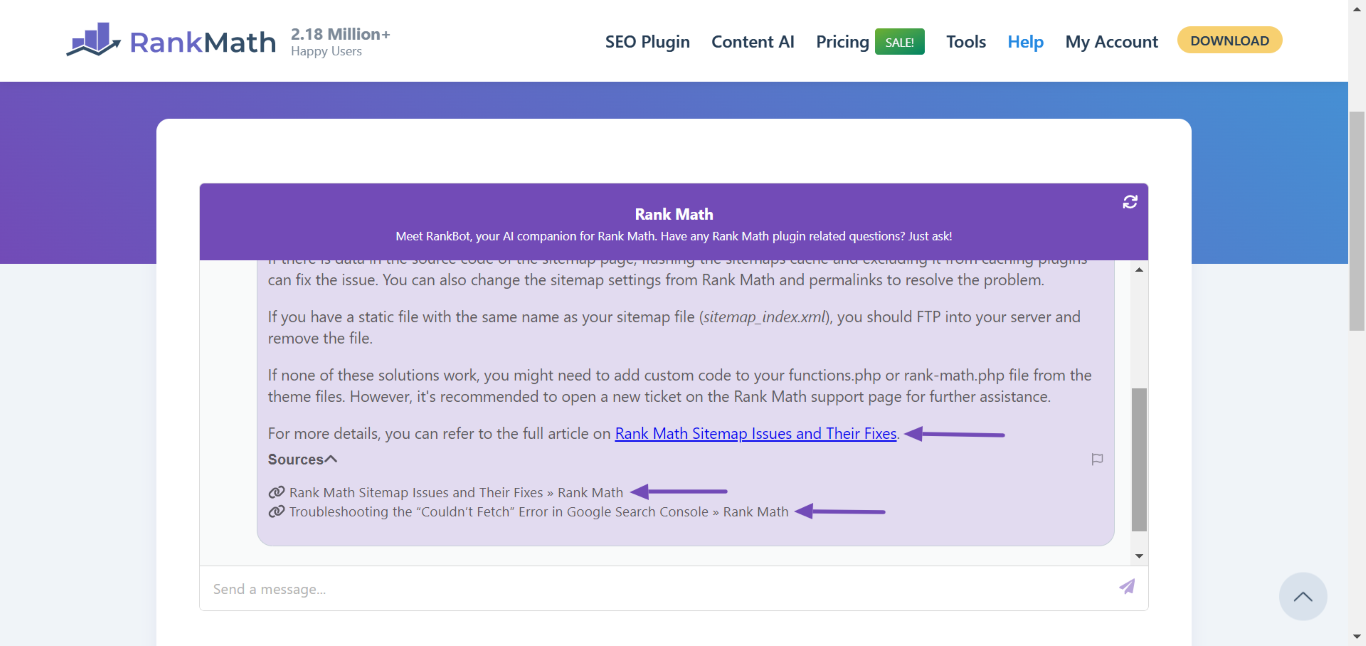Open source Rank Math Sitemap Issues and Their Fixes » Rank Math
Screen dimensions: 1366x646
click(x=456, y=492)
